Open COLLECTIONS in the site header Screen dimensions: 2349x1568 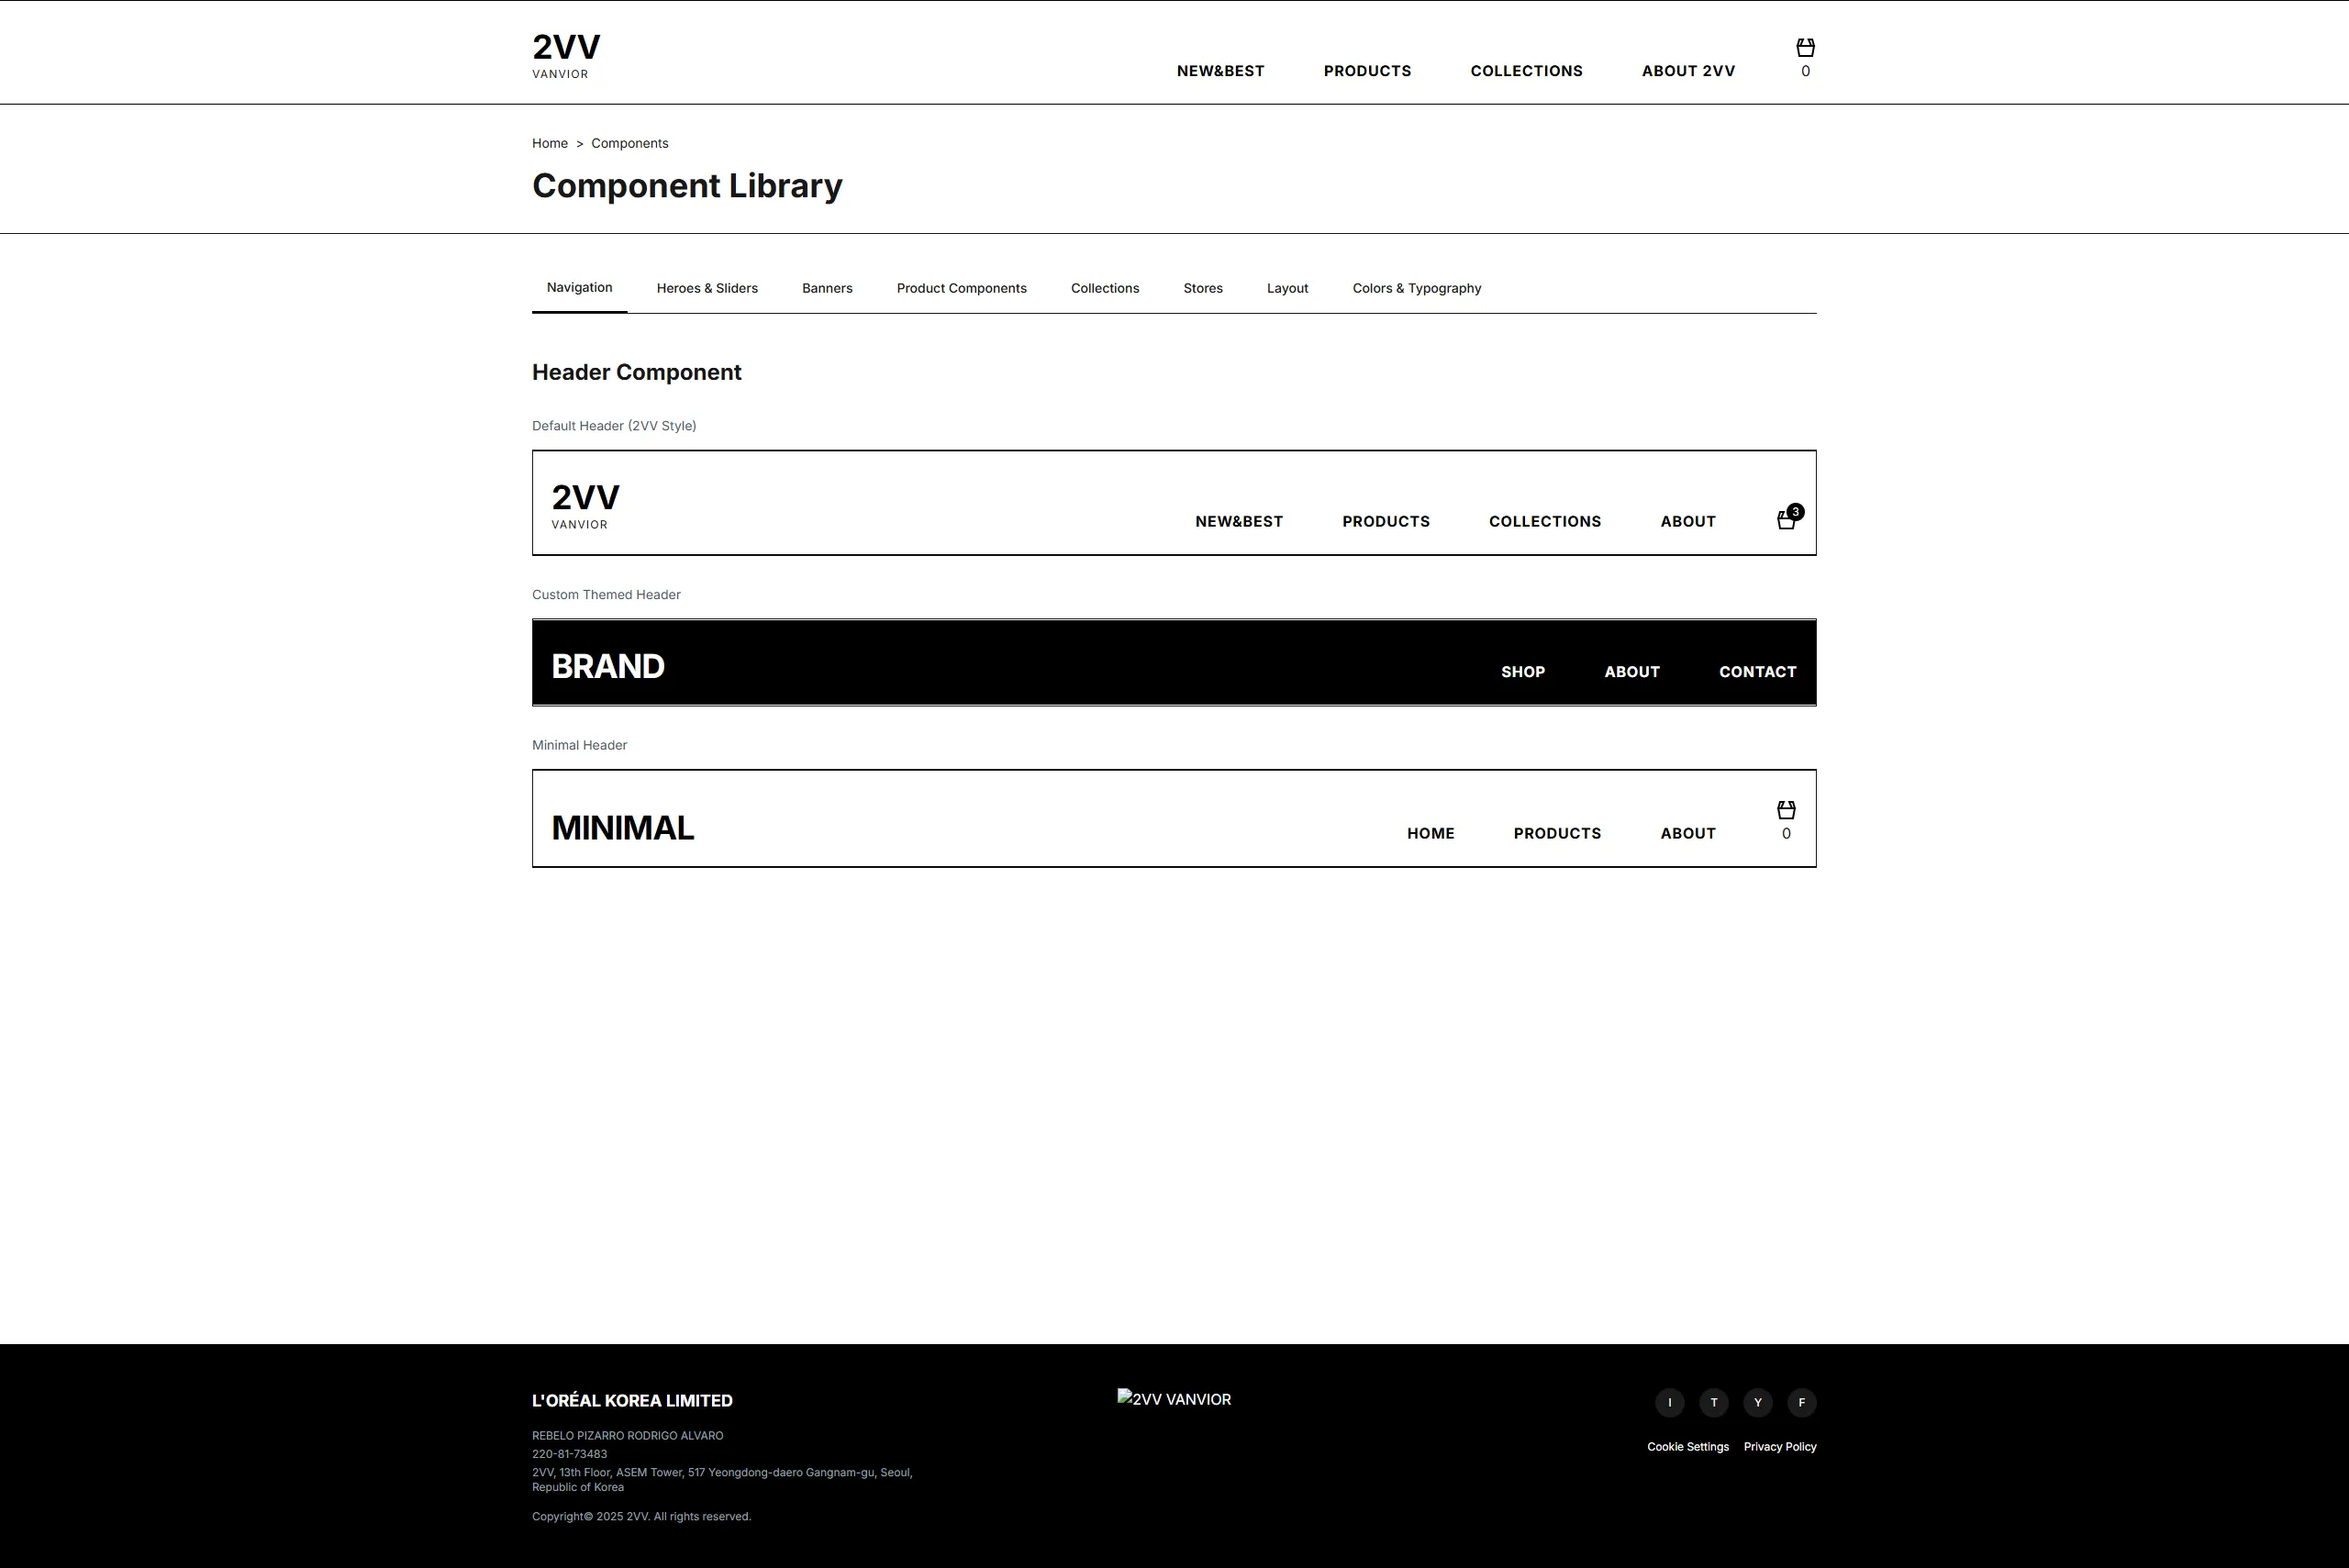[x=1526, y=71]
